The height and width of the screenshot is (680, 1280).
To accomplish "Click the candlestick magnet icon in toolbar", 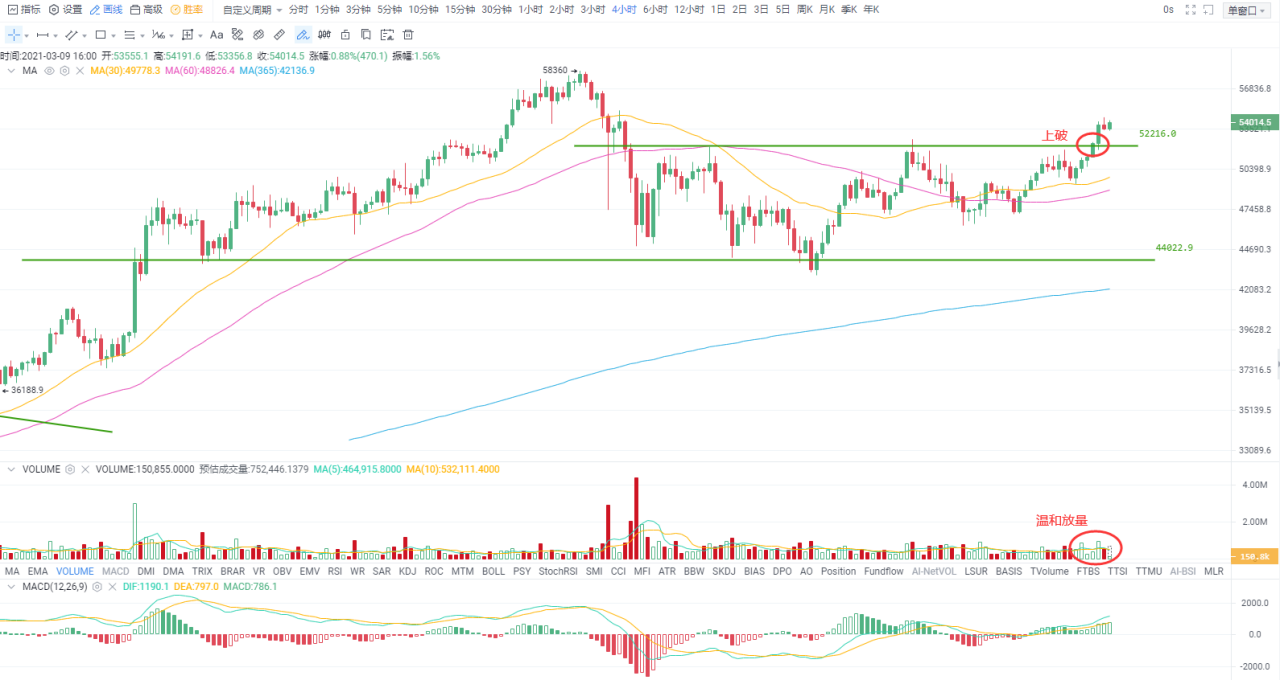I will pos(324,35).
